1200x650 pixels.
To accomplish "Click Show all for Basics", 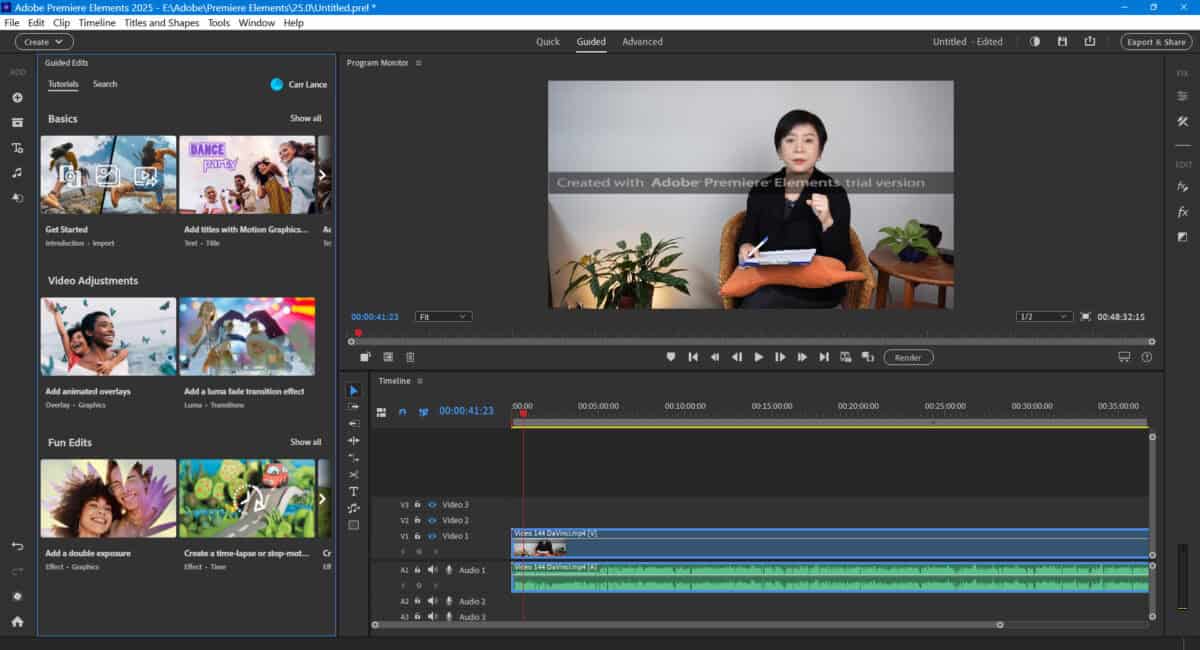I will (x=306, y=118).
